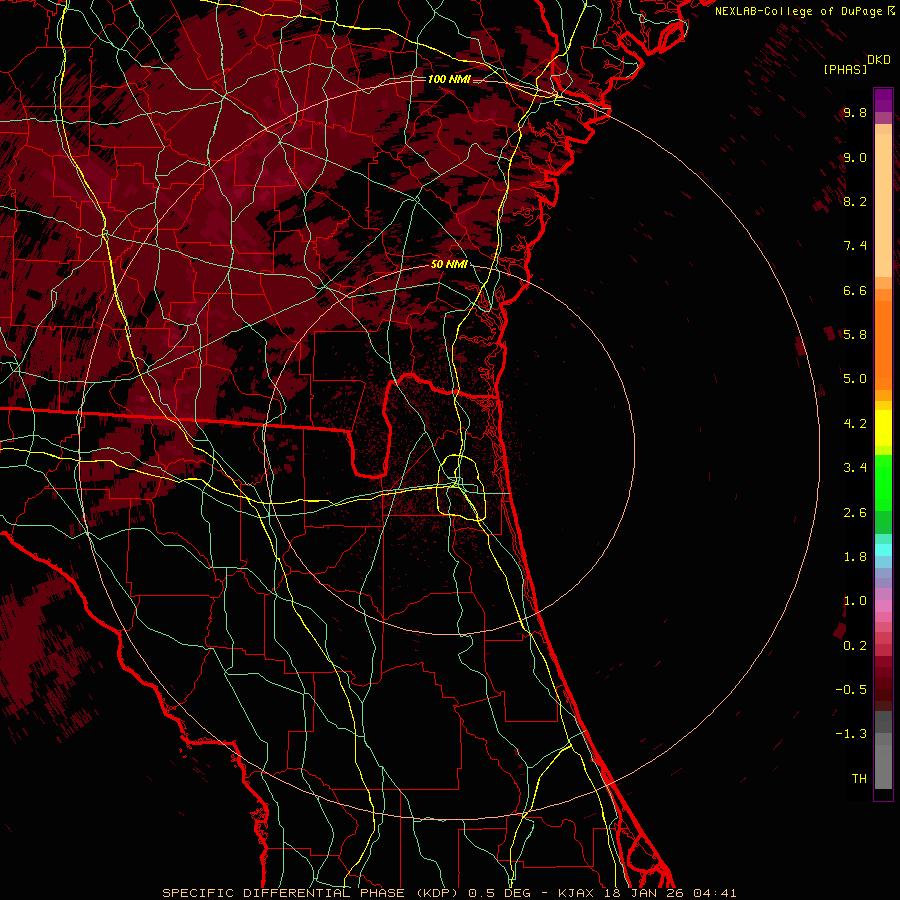Click the KJAX station identifier

pyautogui.click(x=576, y=893)
